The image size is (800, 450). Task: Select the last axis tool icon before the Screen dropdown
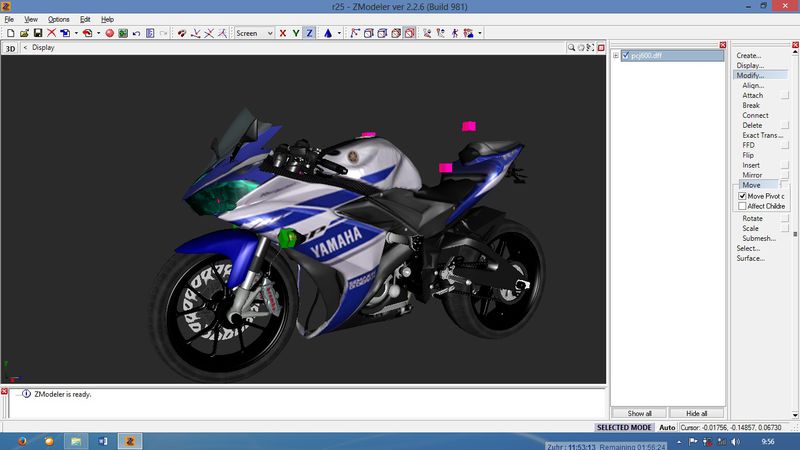click(x=222, y=33)
